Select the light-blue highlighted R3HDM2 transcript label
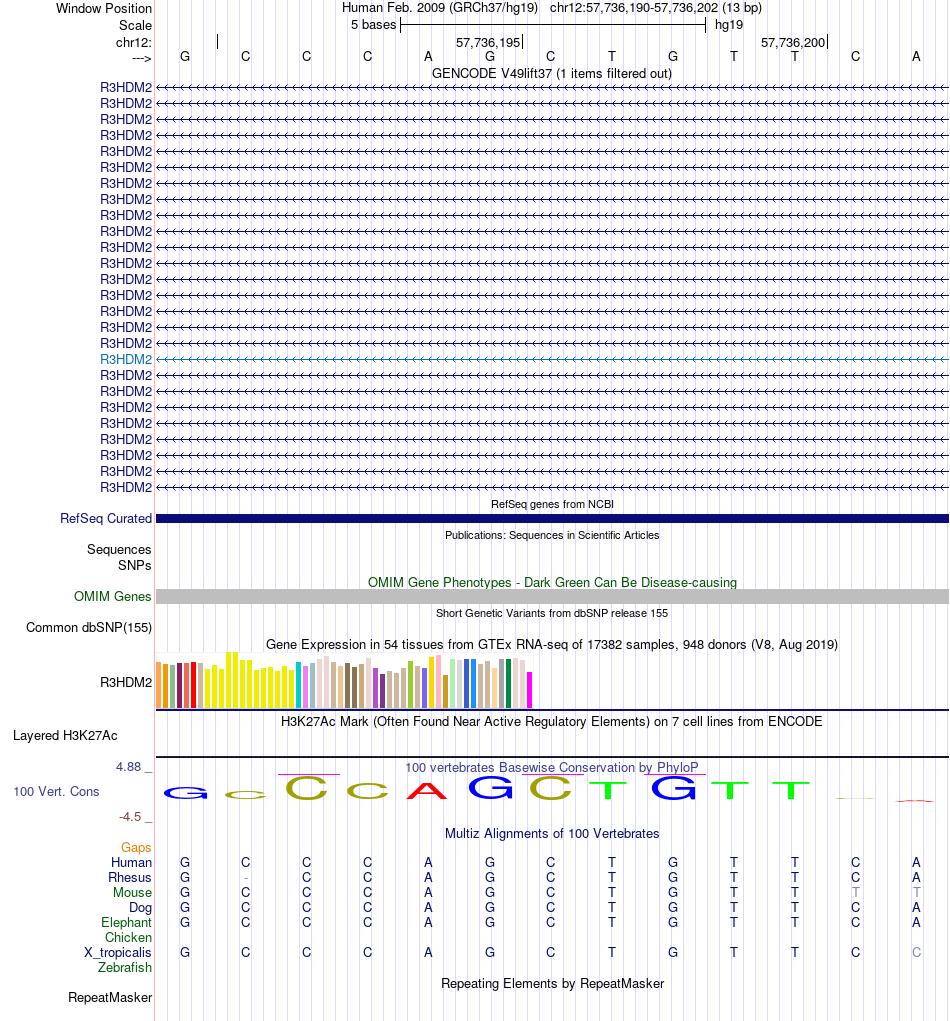The image size is (950, 1021). pos(126,359)
